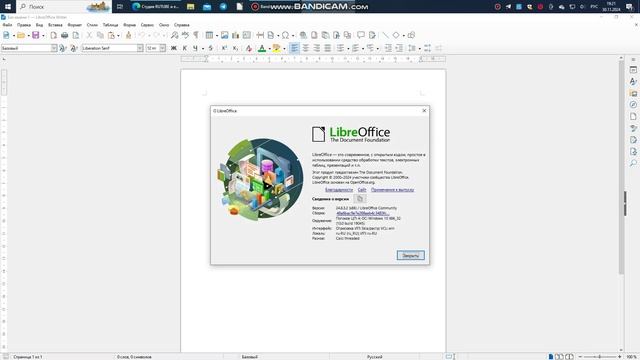
Task: Select Align Right paragraph button
Action: (x=316, y=48)
